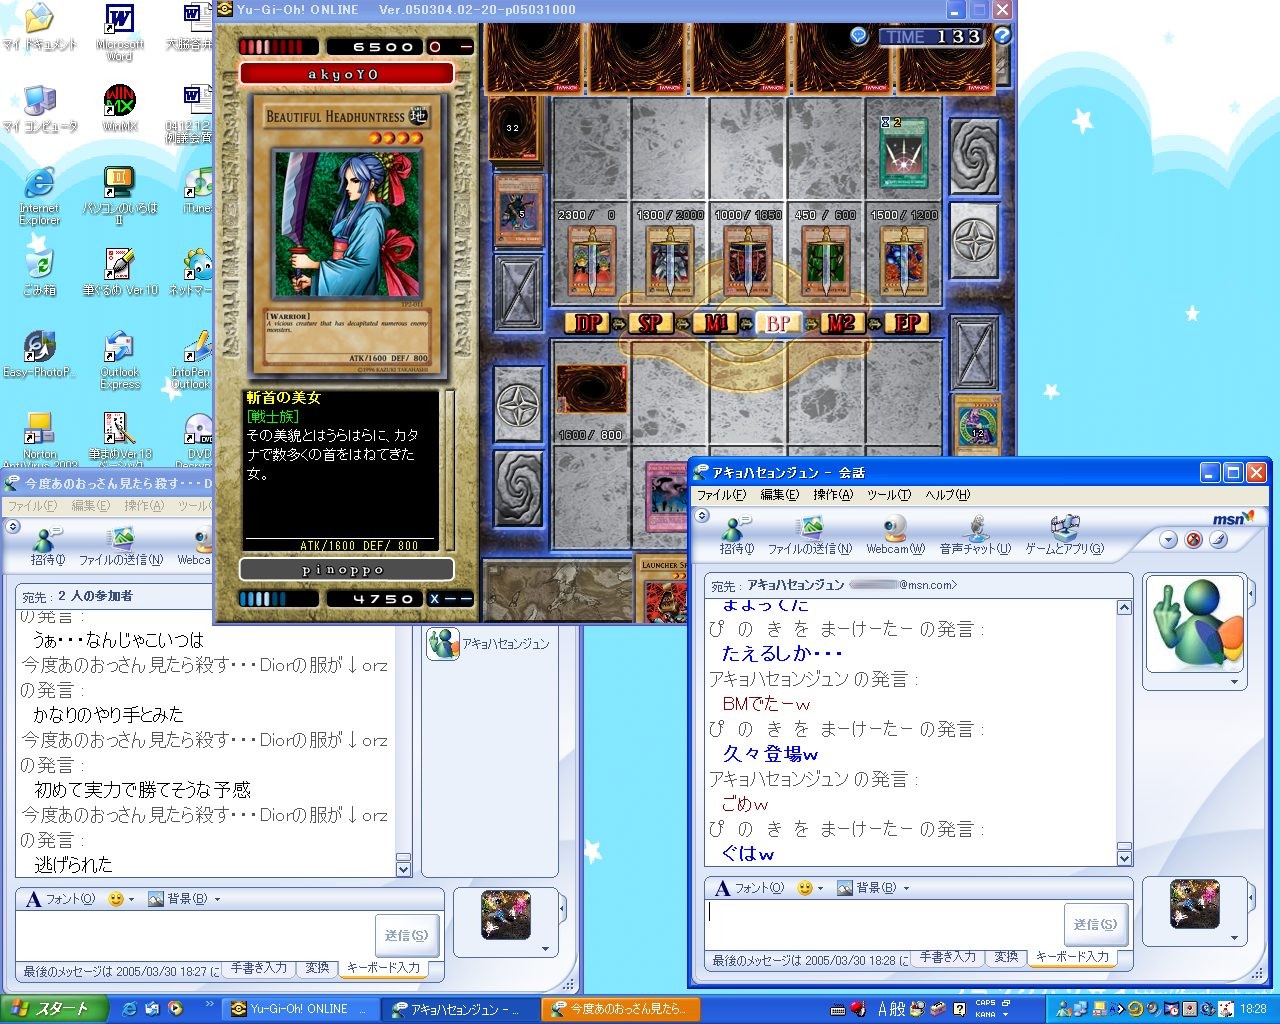This screenshot has width=1280, height=1024.
Task: Hide contact display picture with side arrow
Action: tap(1251, 594)
